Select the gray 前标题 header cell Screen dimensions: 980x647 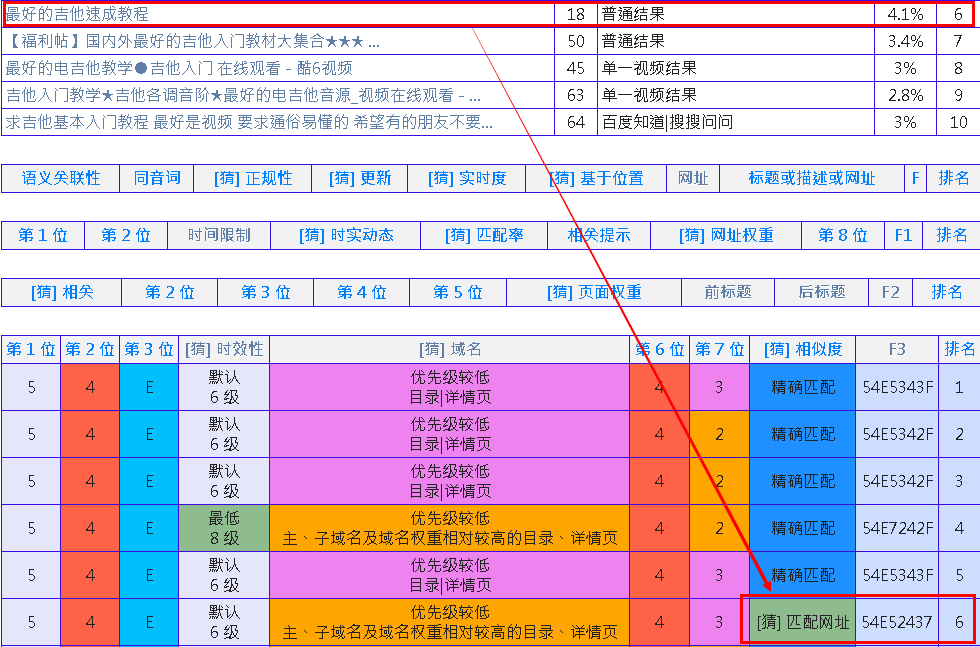click(x=728, y=292)
